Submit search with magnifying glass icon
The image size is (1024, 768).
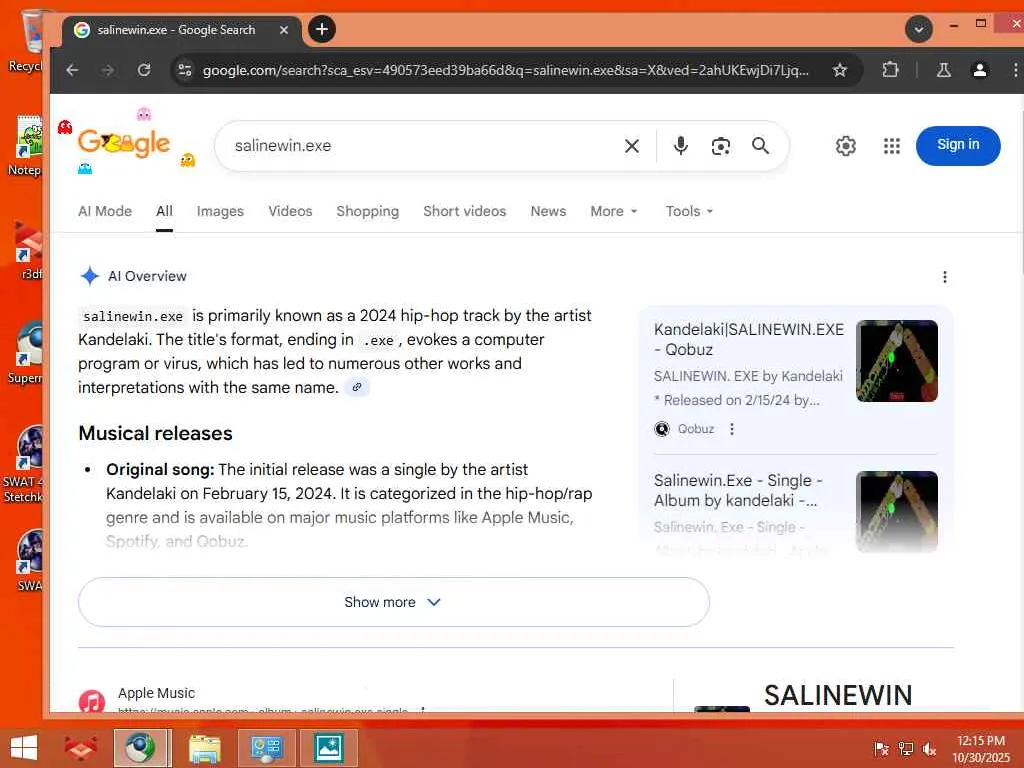point(760,146)
